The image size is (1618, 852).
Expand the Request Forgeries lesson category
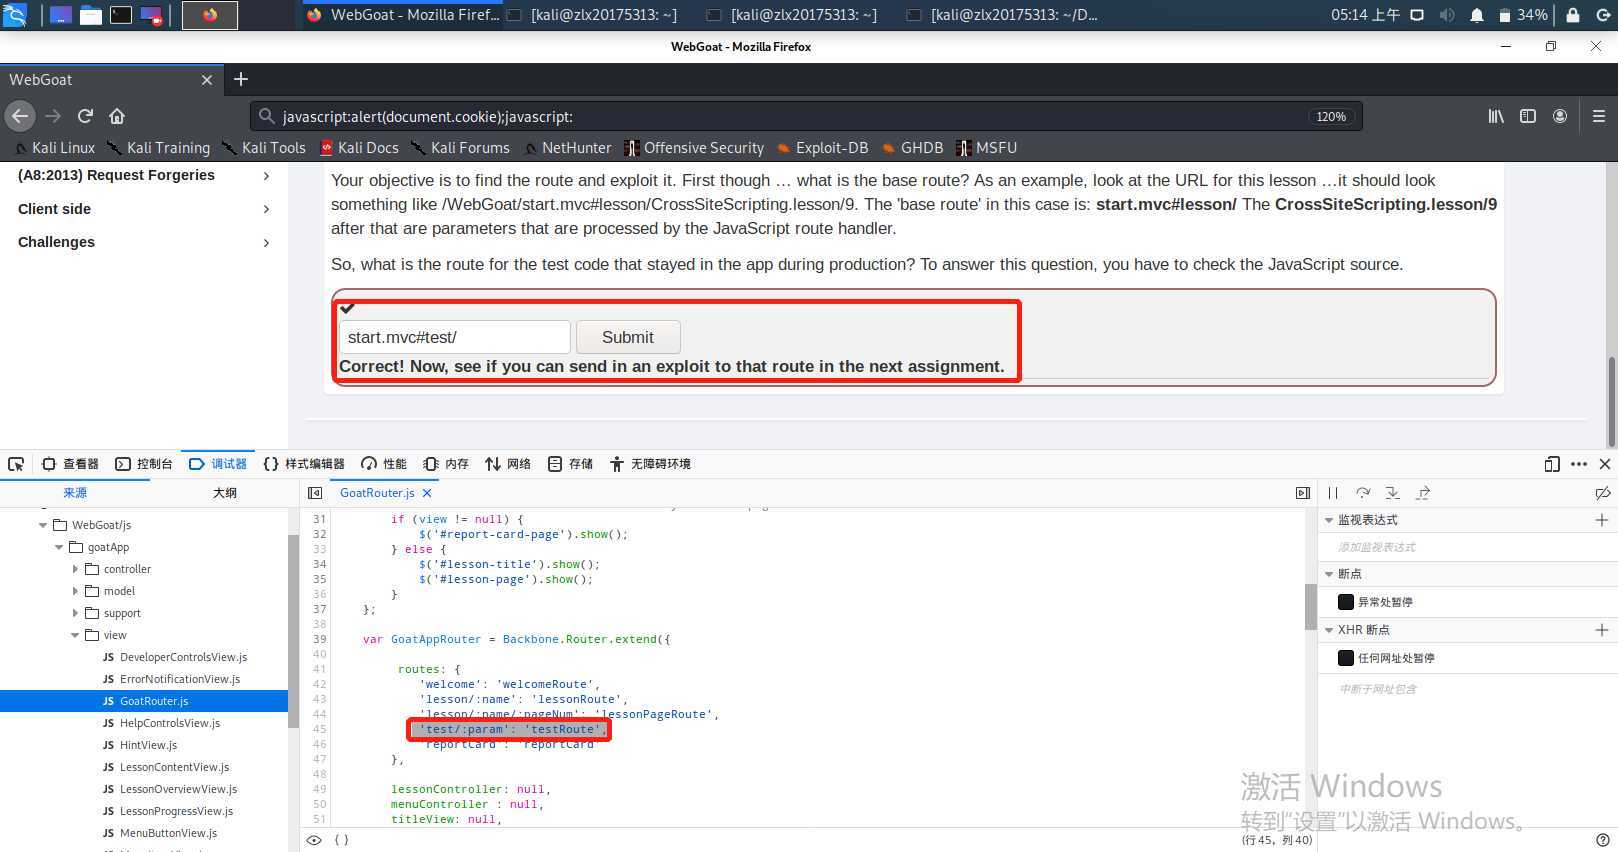(x=266, y=176)
